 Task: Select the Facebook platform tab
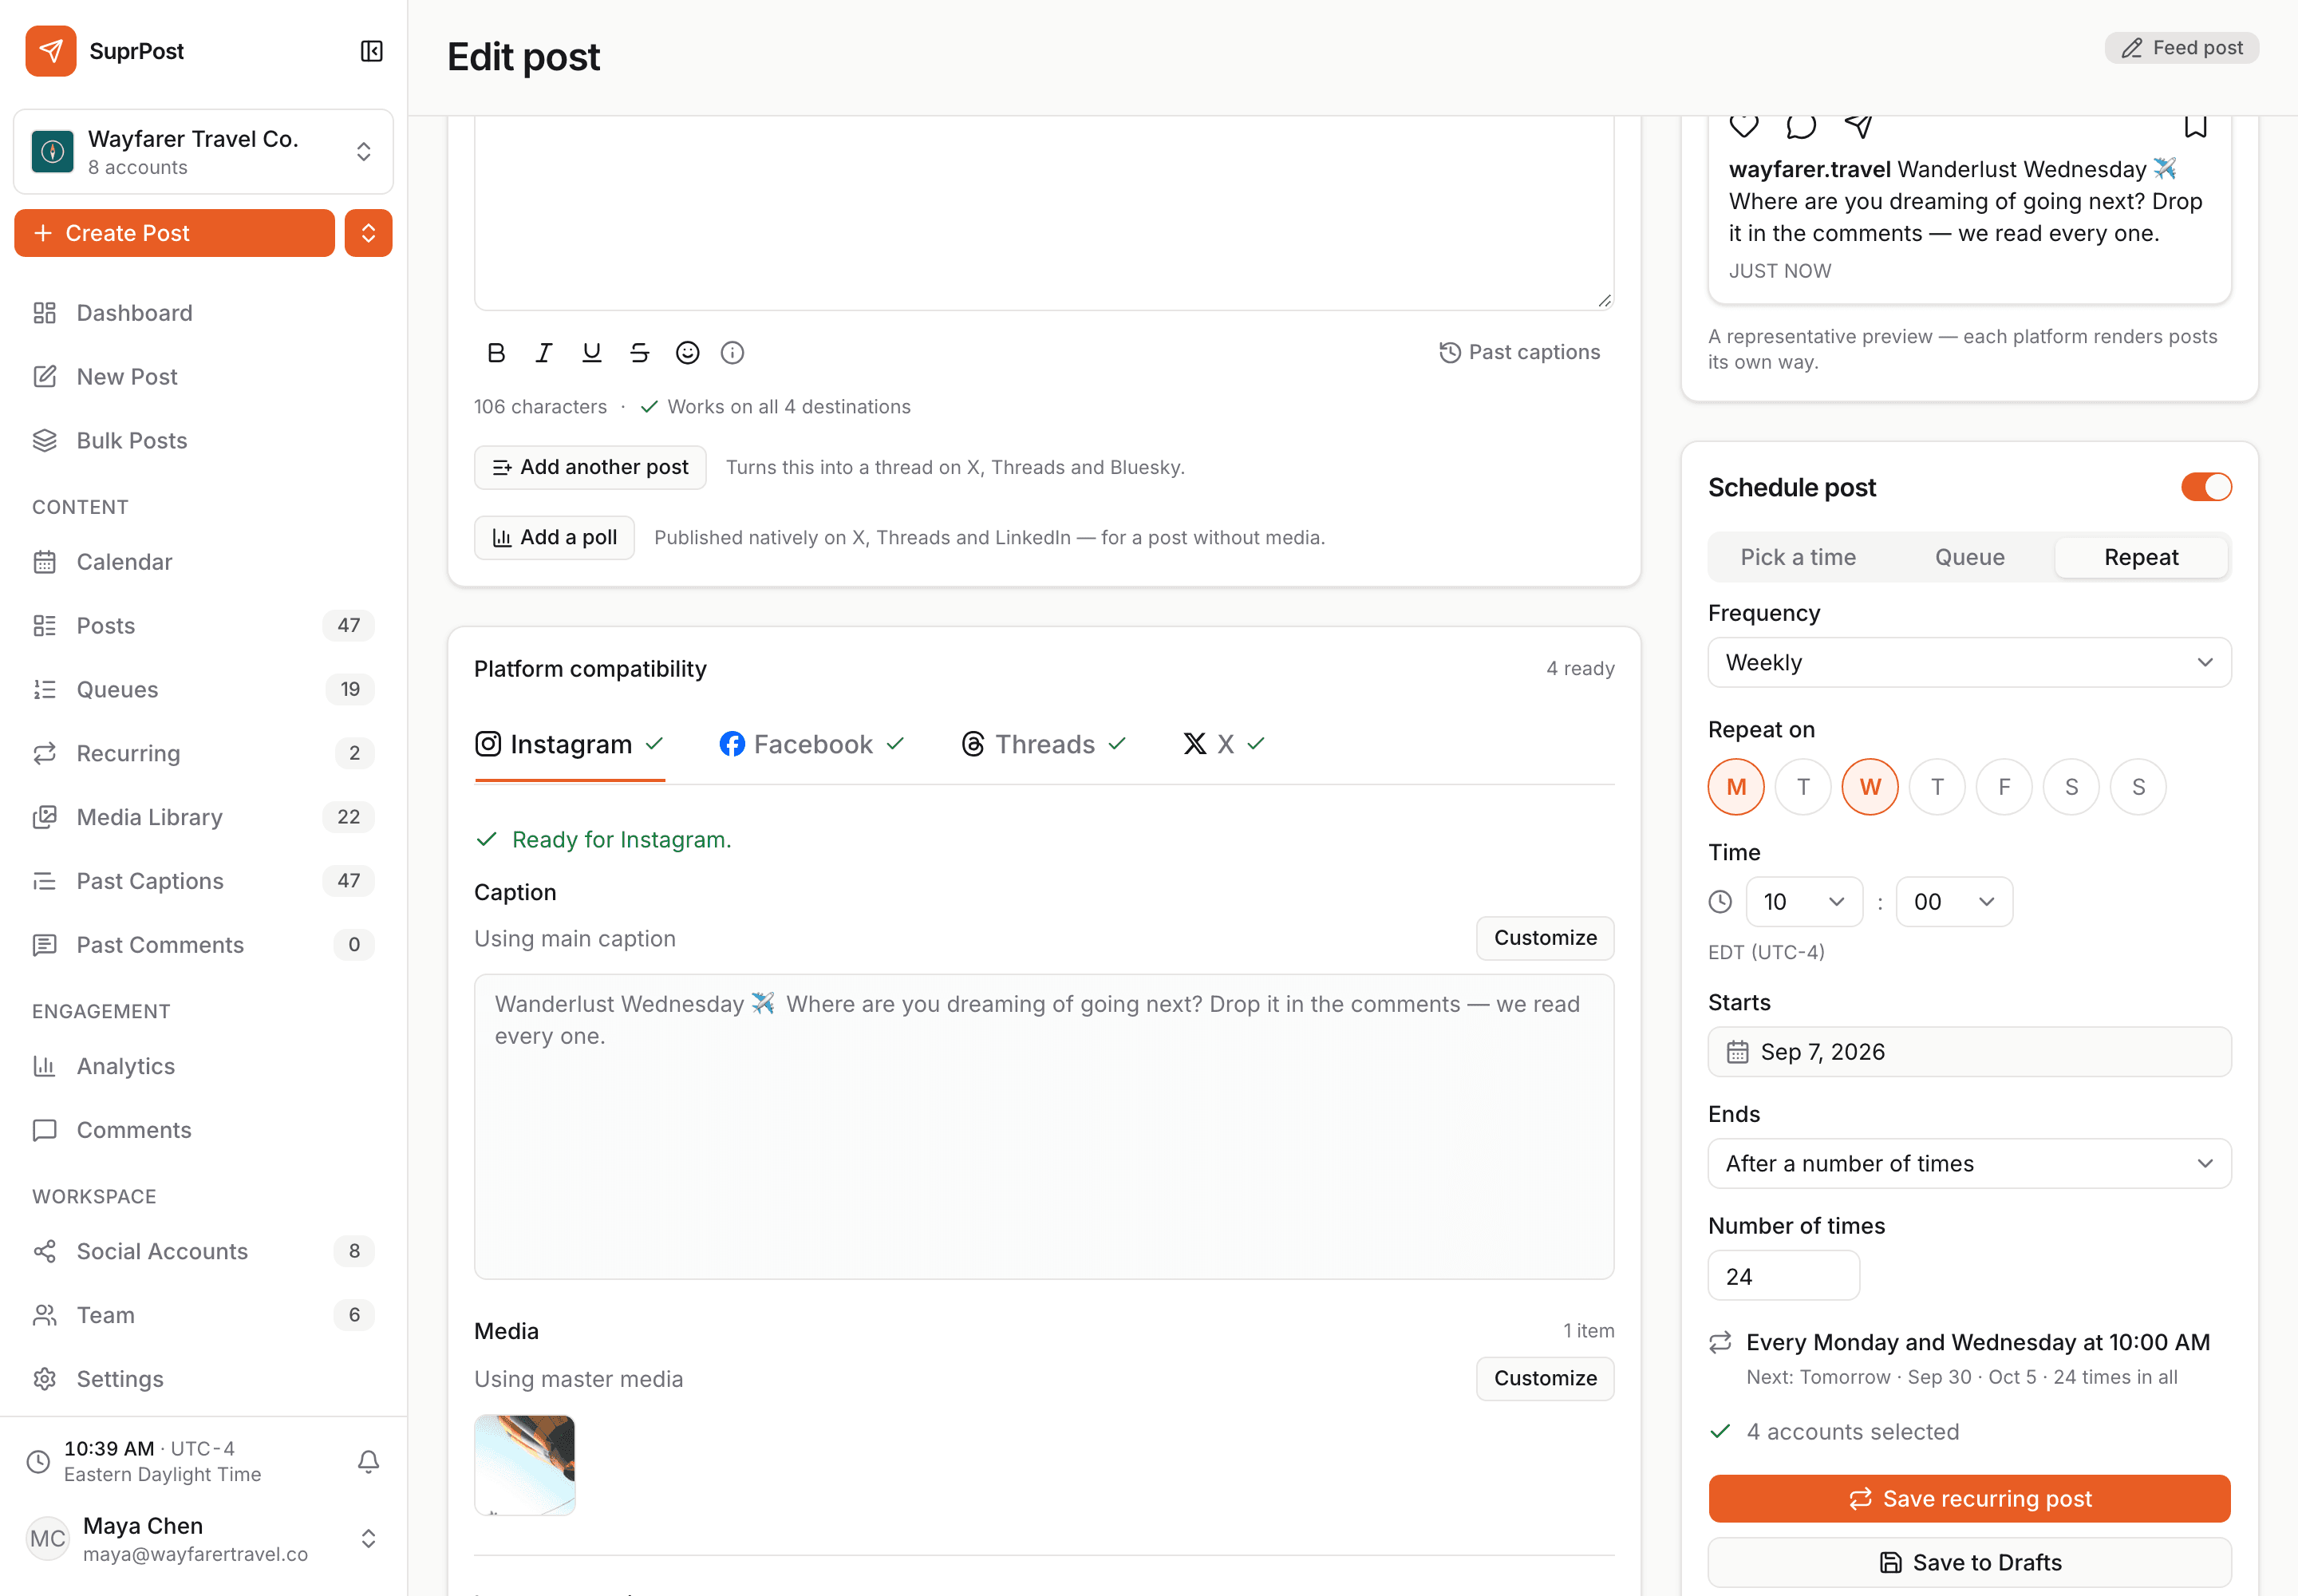(x=811, y=745)
